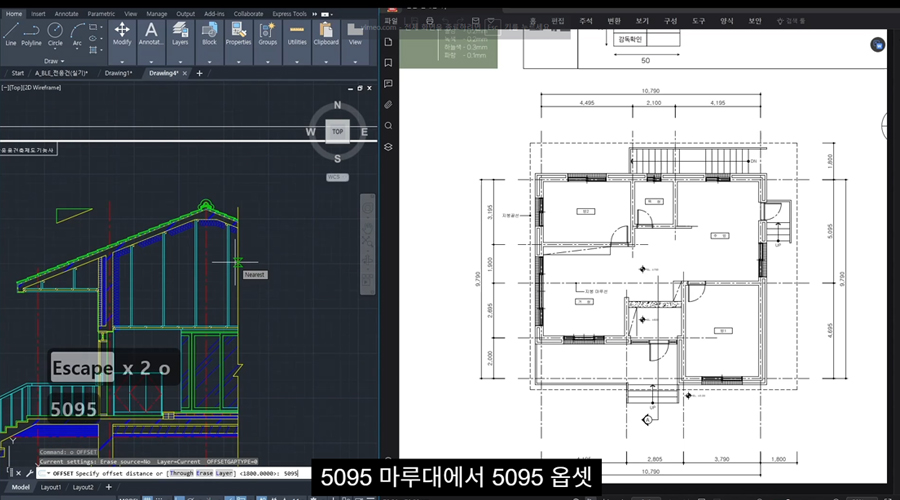900x500 pixels.
Task: Click the Through option in command line
Action: click(181, 473)
